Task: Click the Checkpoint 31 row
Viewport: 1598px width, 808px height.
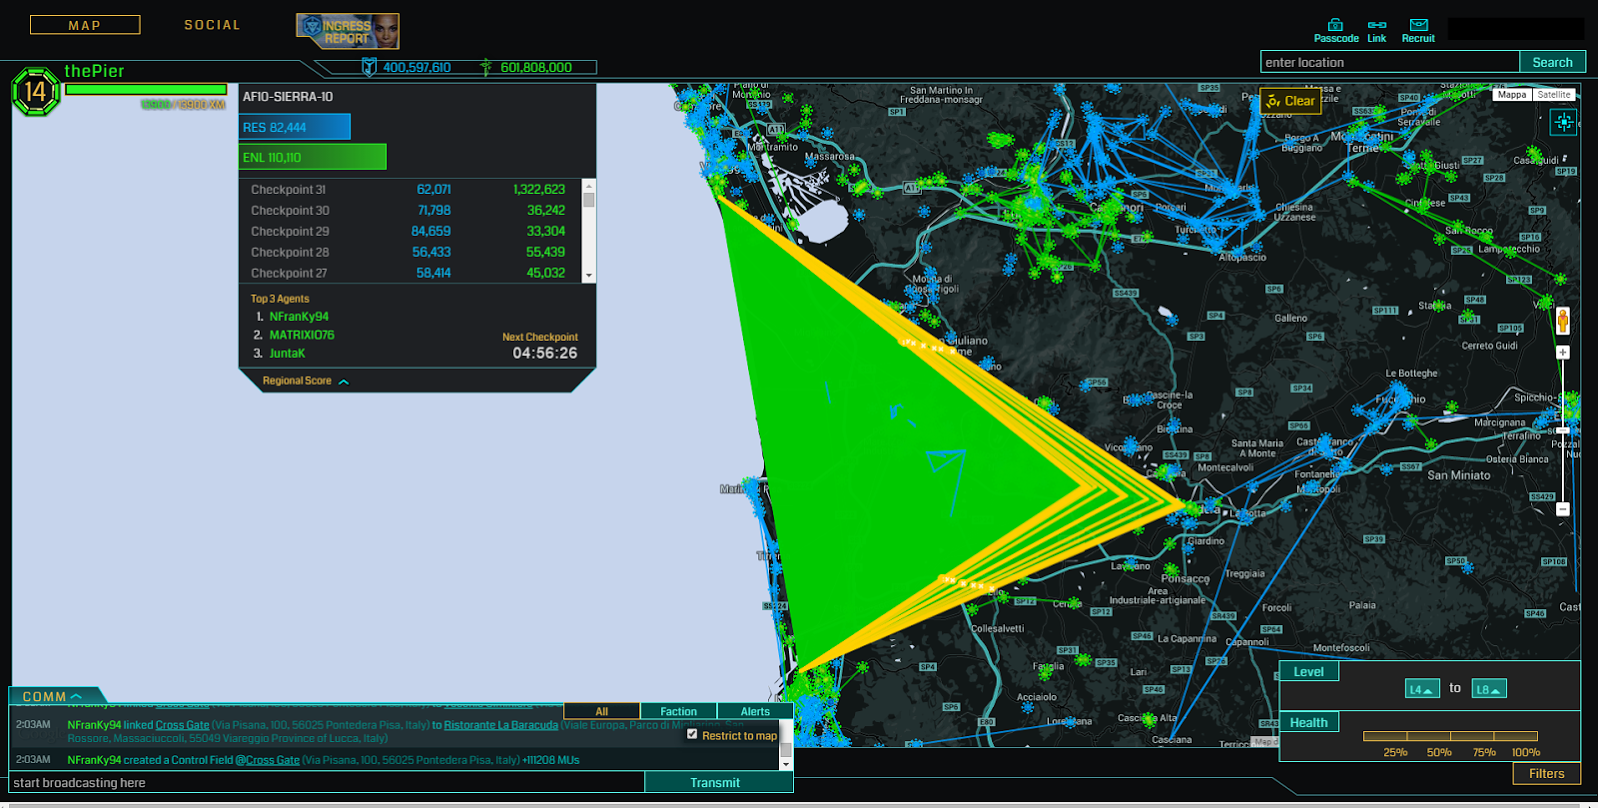Action: tap(410, 189)
